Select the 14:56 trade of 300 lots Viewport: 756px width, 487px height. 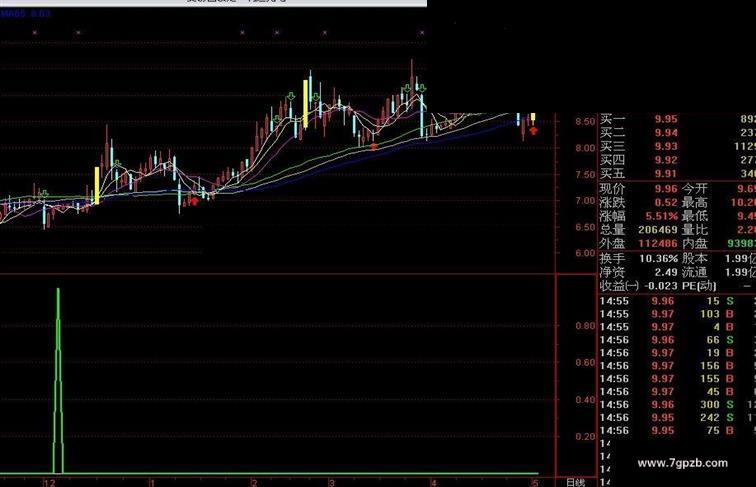coord(677,405)
